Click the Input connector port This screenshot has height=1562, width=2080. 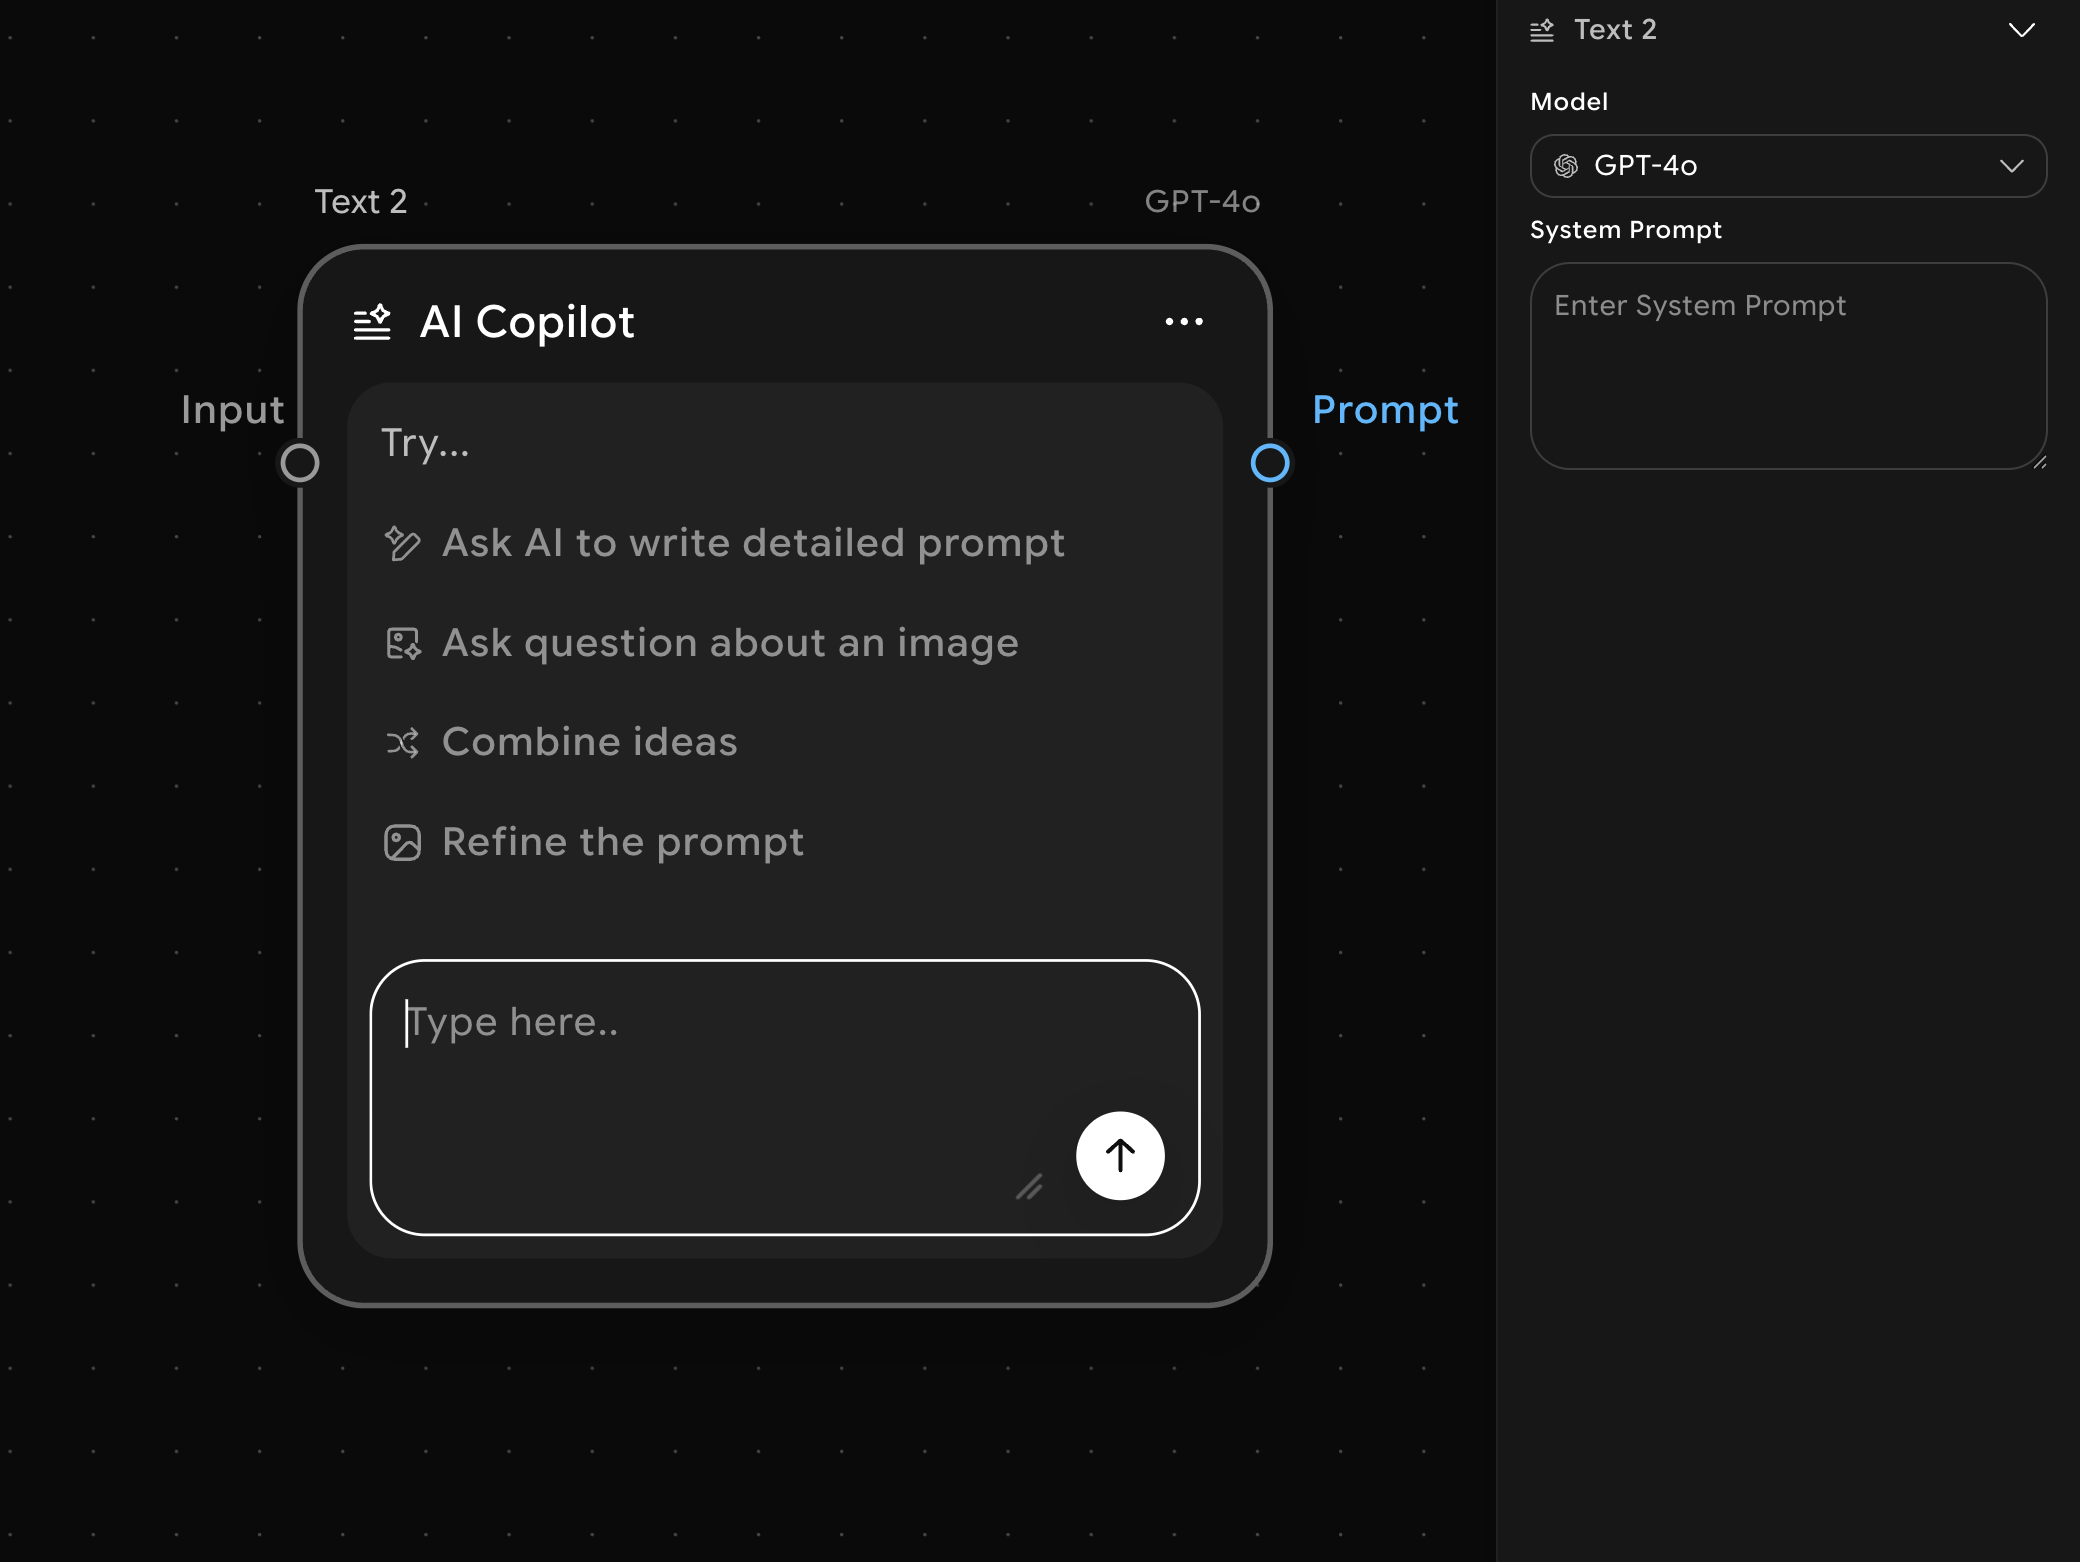pyautogui.click(x=299, y=463)
